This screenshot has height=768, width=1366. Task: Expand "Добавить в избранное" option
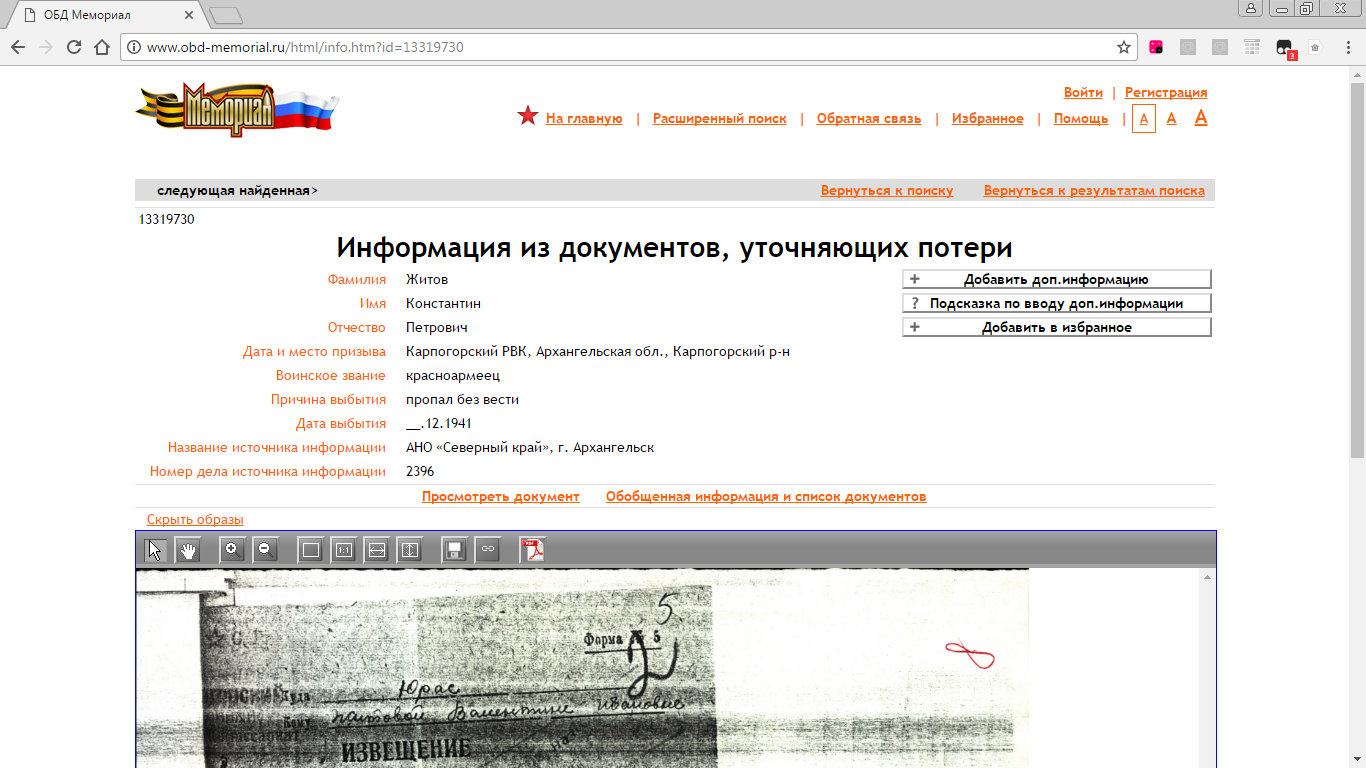[1057, 327]
